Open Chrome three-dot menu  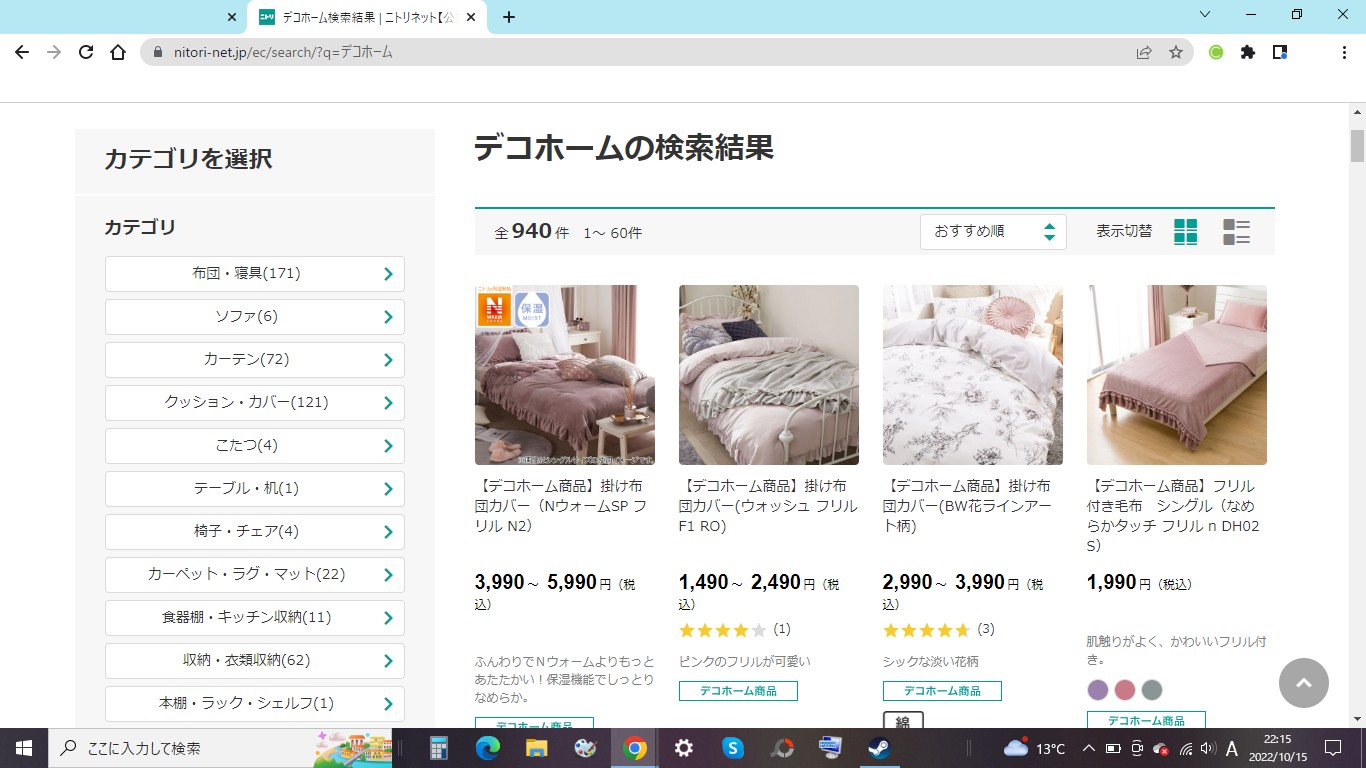point(1344,52)
